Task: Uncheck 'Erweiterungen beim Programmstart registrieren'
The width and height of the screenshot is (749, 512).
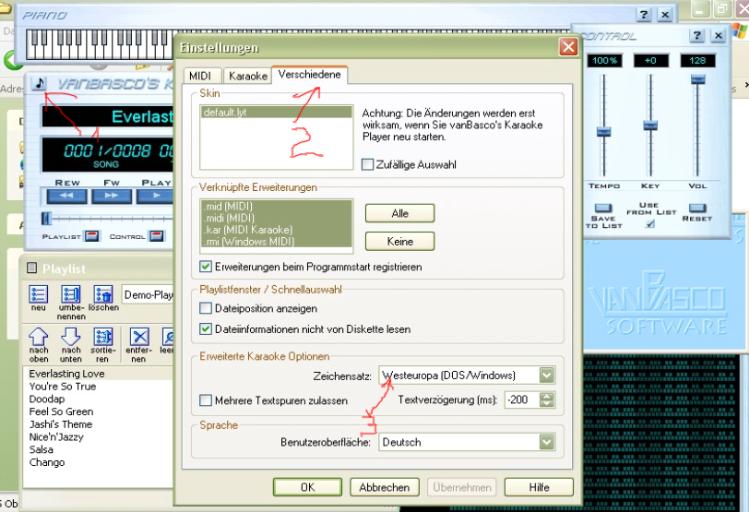Action: tap(205, 267)
